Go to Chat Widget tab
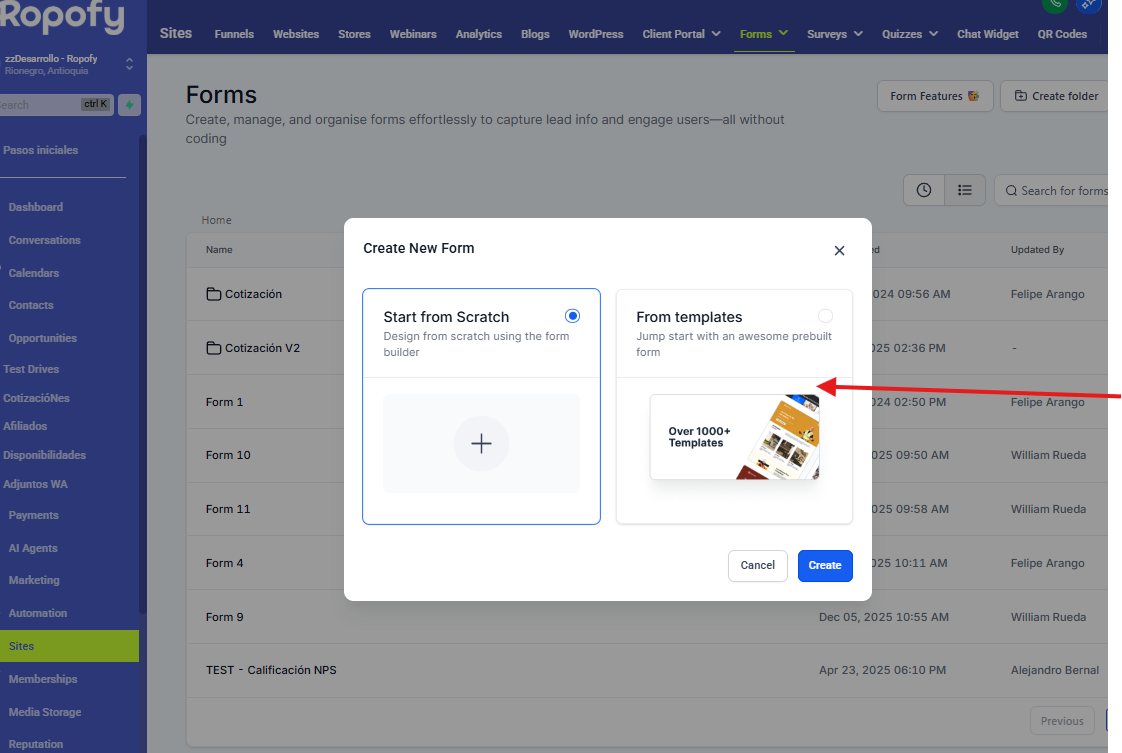 (987, 34)
